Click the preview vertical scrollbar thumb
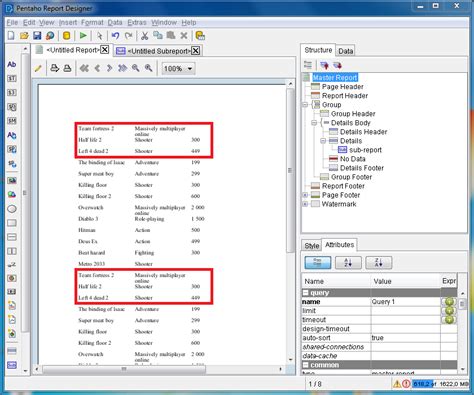 click(290, 170)
